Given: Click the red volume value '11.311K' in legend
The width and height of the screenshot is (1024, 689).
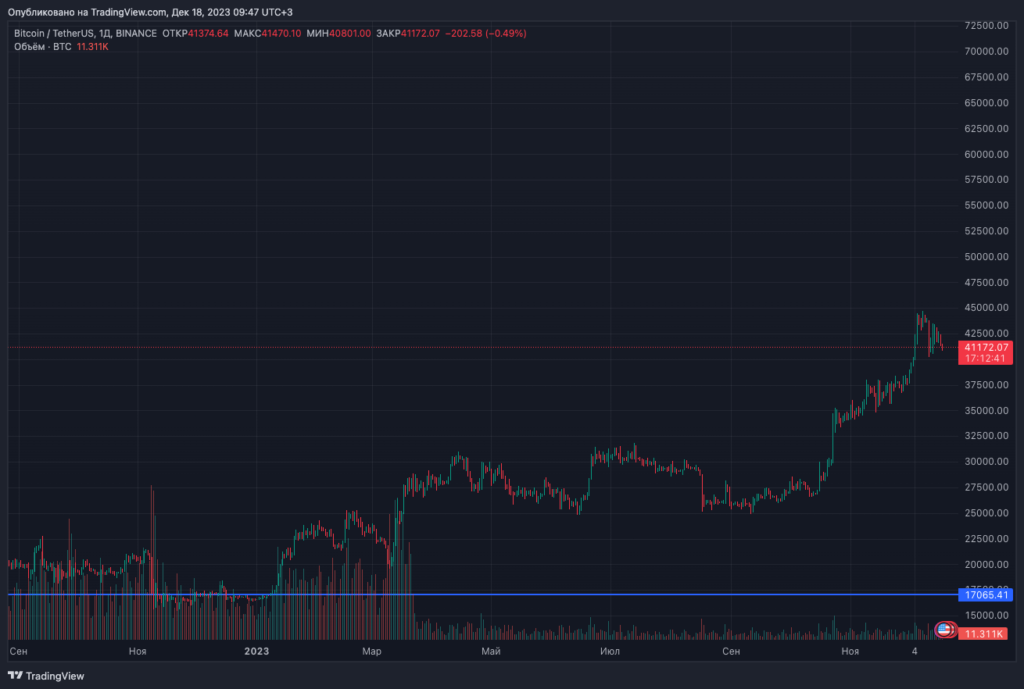Looking at the screenshot, I should point(92,46).
